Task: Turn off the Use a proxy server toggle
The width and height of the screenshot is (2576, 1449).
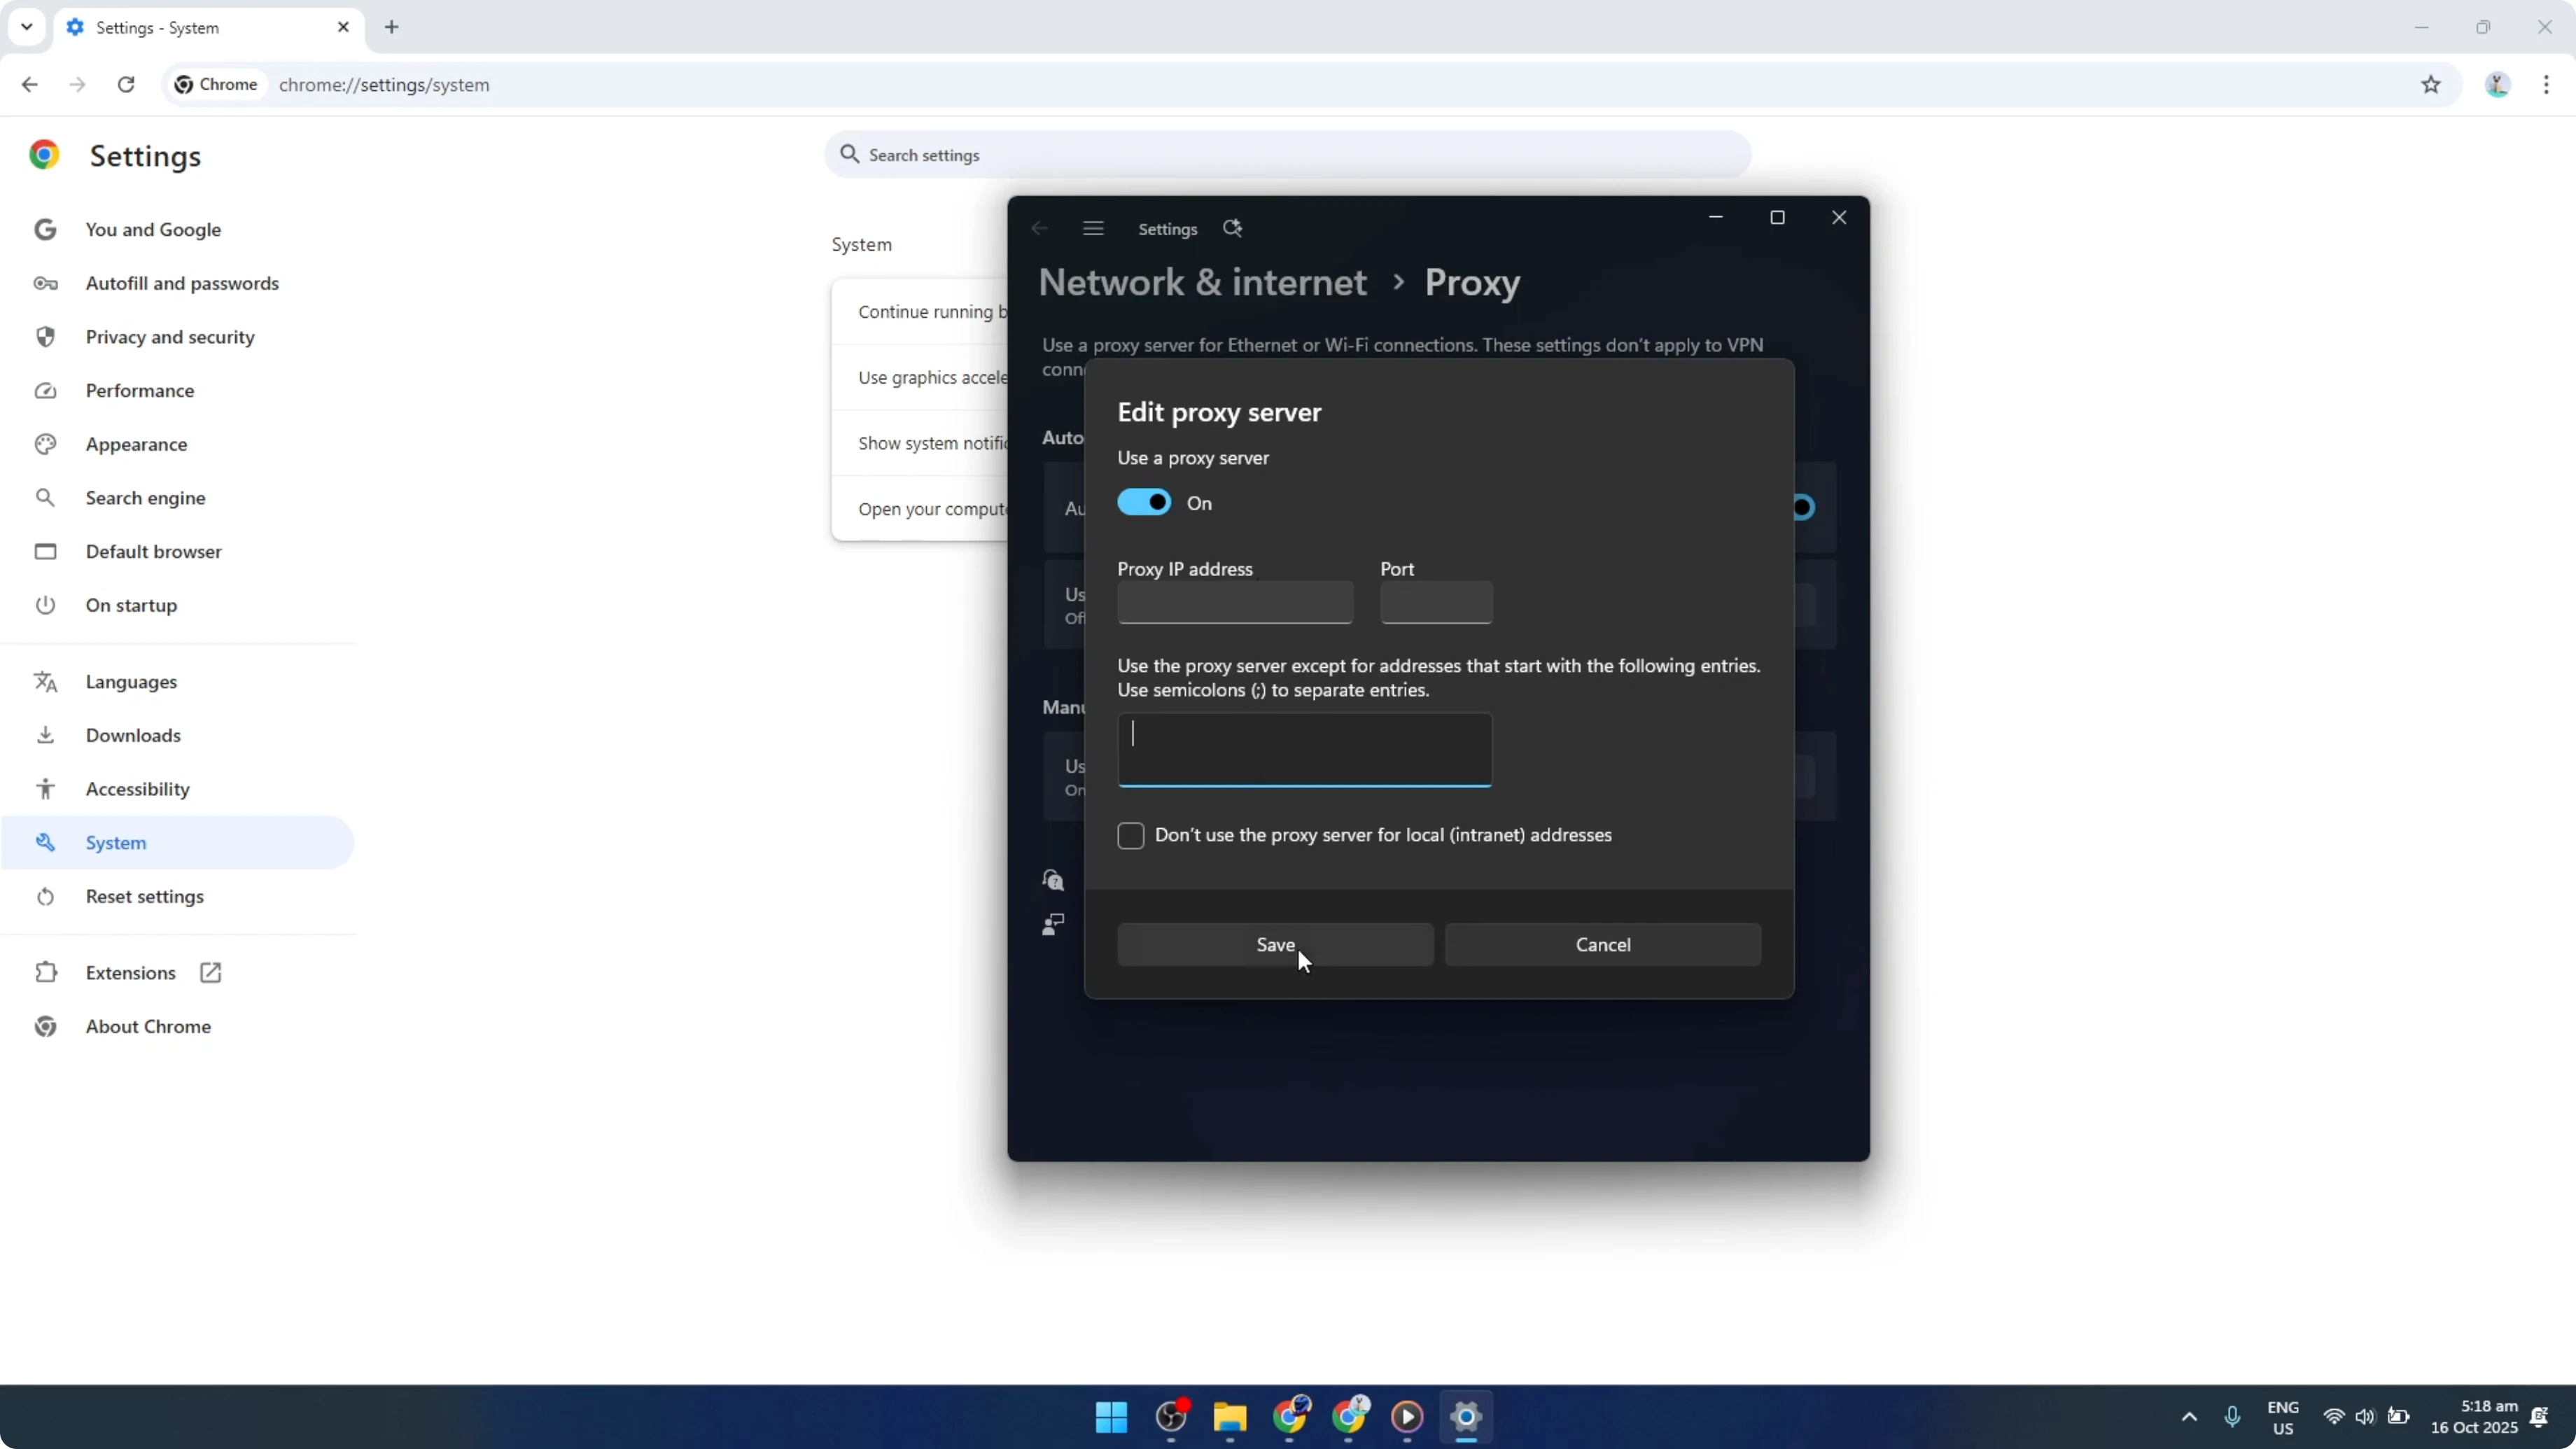Action: click(1146, 501)
